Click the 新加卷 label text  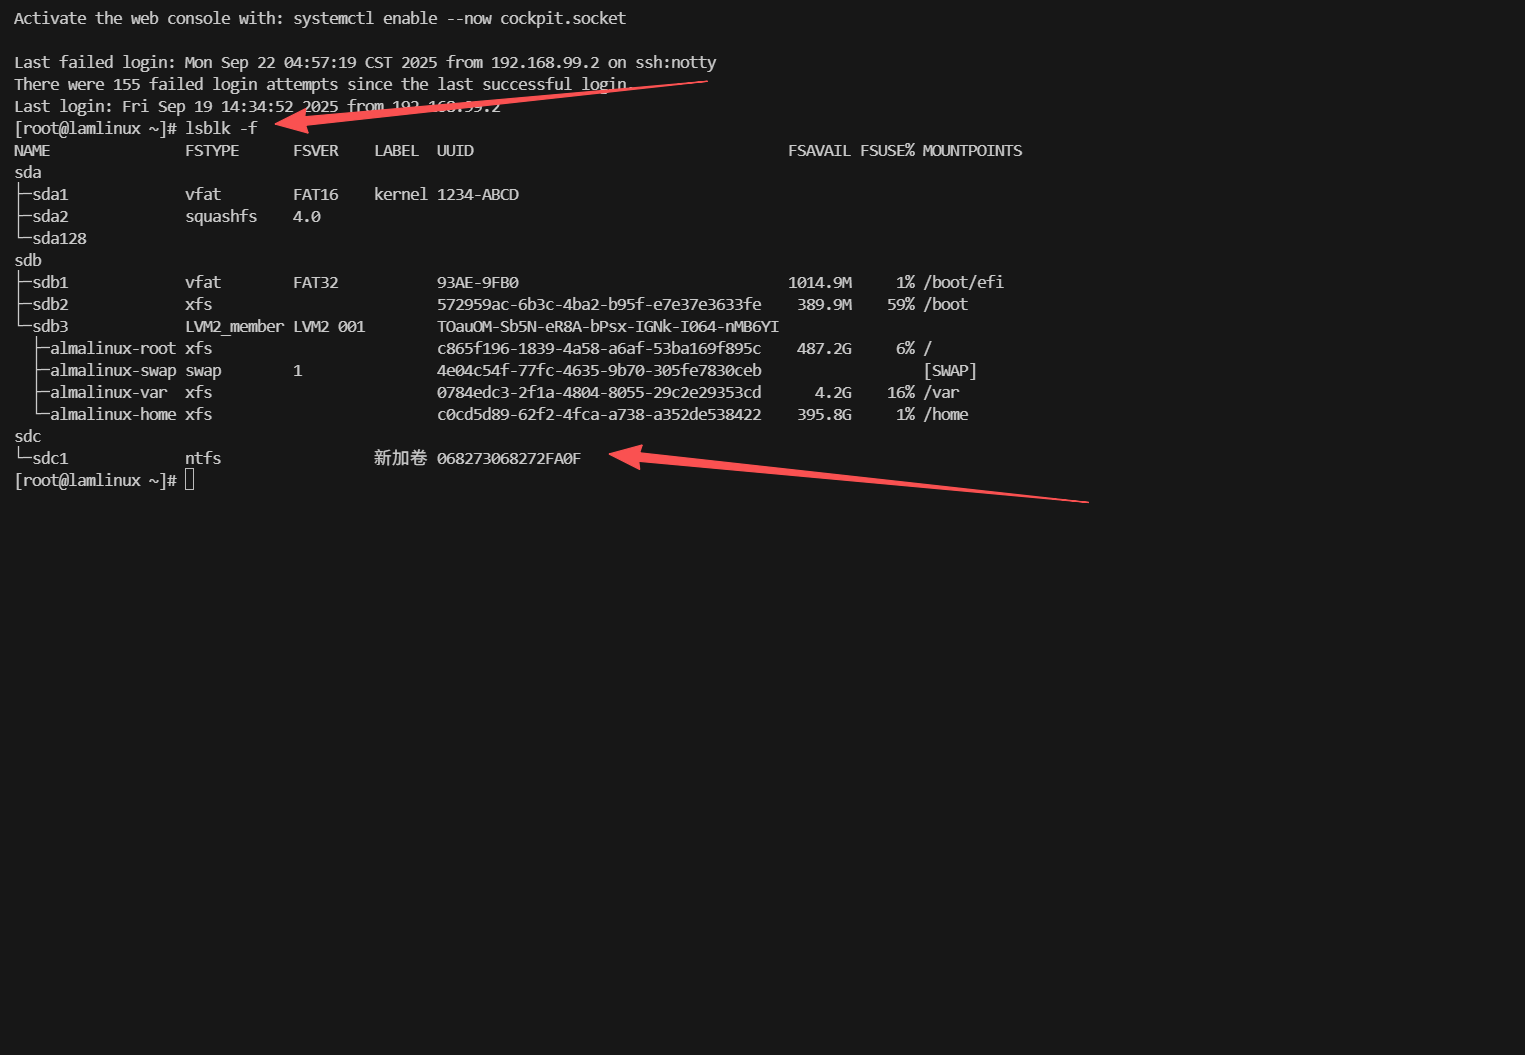coord(400,458)
